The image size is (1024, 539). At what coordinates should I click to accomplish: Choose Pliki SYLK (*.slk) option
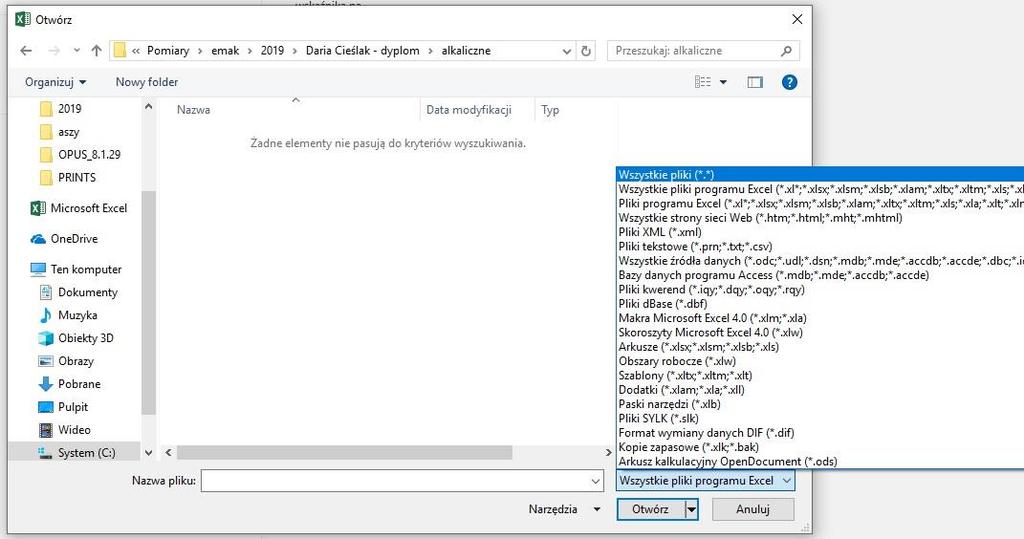[820, 418]
